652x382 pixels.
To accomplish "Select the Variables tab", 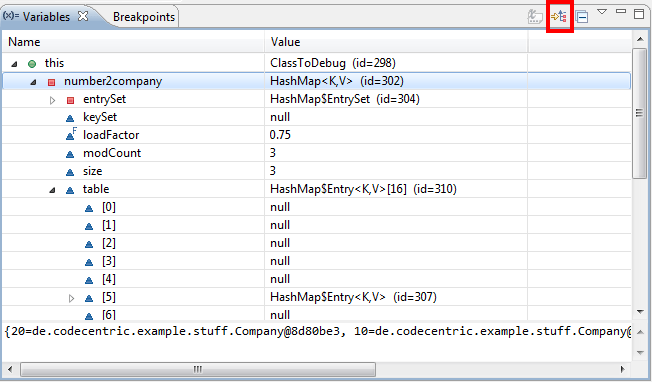I will click(x=37, y=17).
